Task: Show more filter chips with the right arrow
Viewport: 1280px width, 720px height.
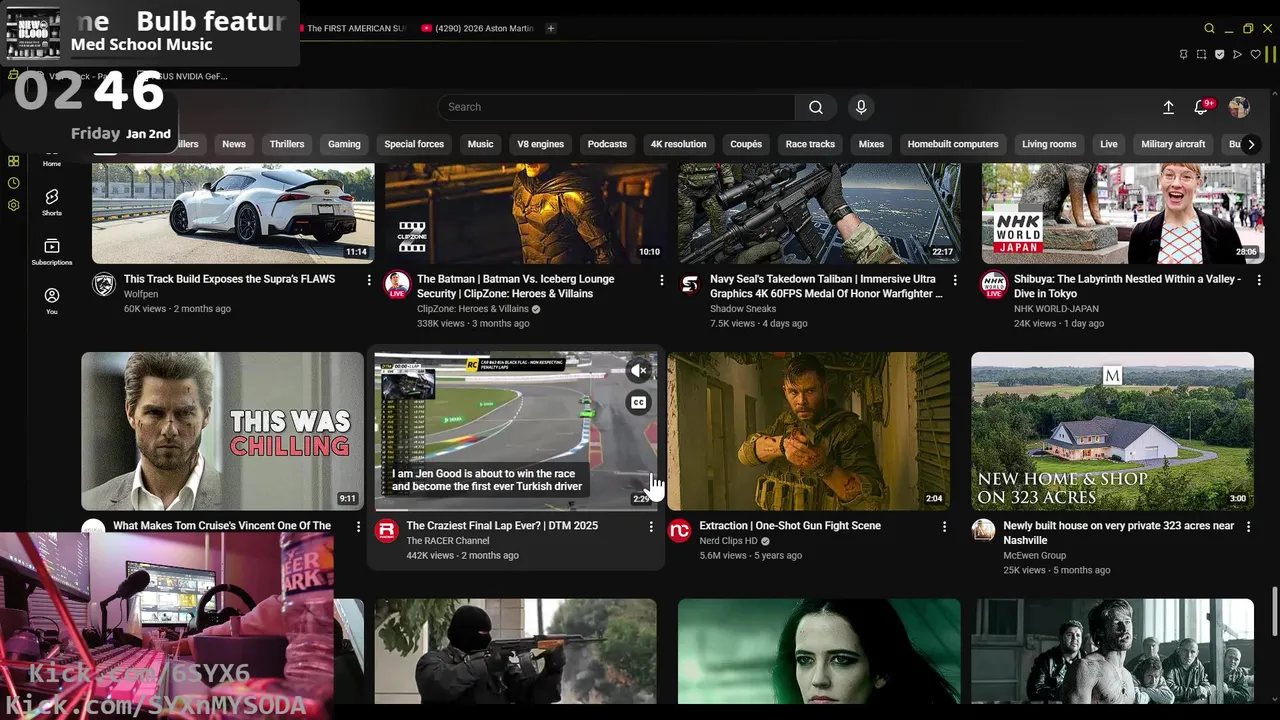Action: click(1250, 144)
